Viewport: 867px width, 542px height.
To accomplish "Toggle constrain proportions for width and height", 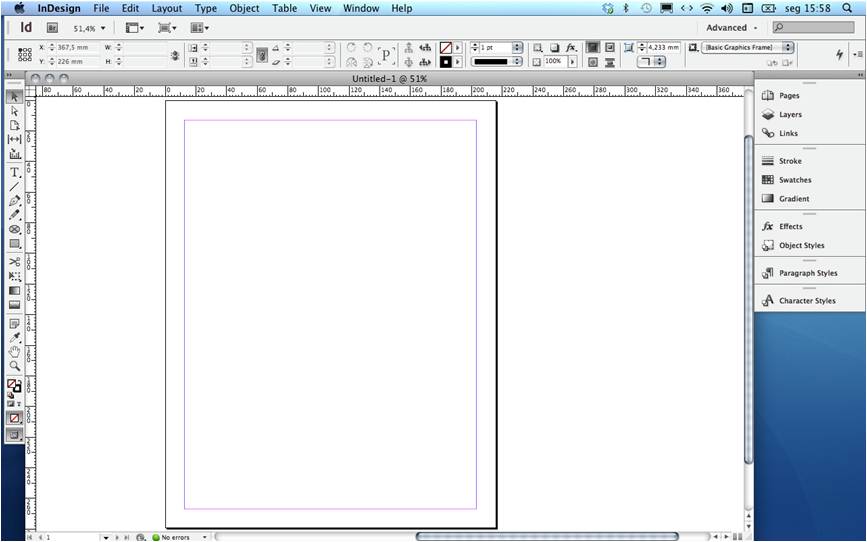I will [175, 55].
